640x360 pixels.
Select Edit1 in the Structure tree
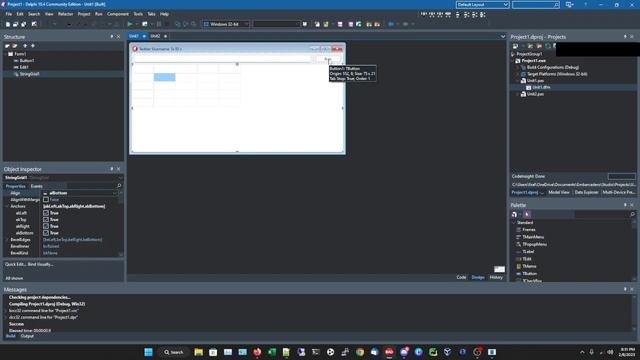click(x=24, y=67)
